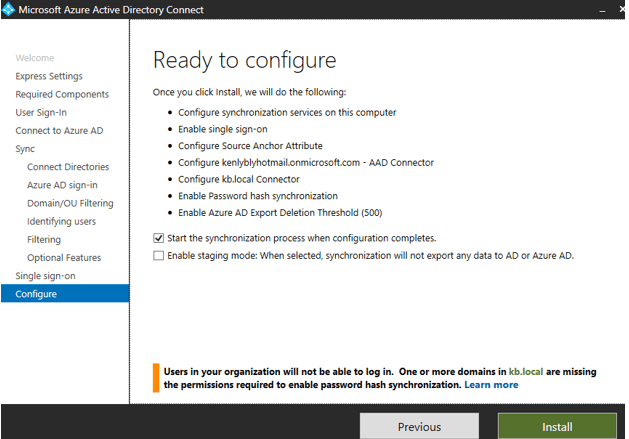The image size is (629, 439).
Task: Go back with the Previous button
Action: (x=419, y=427)
